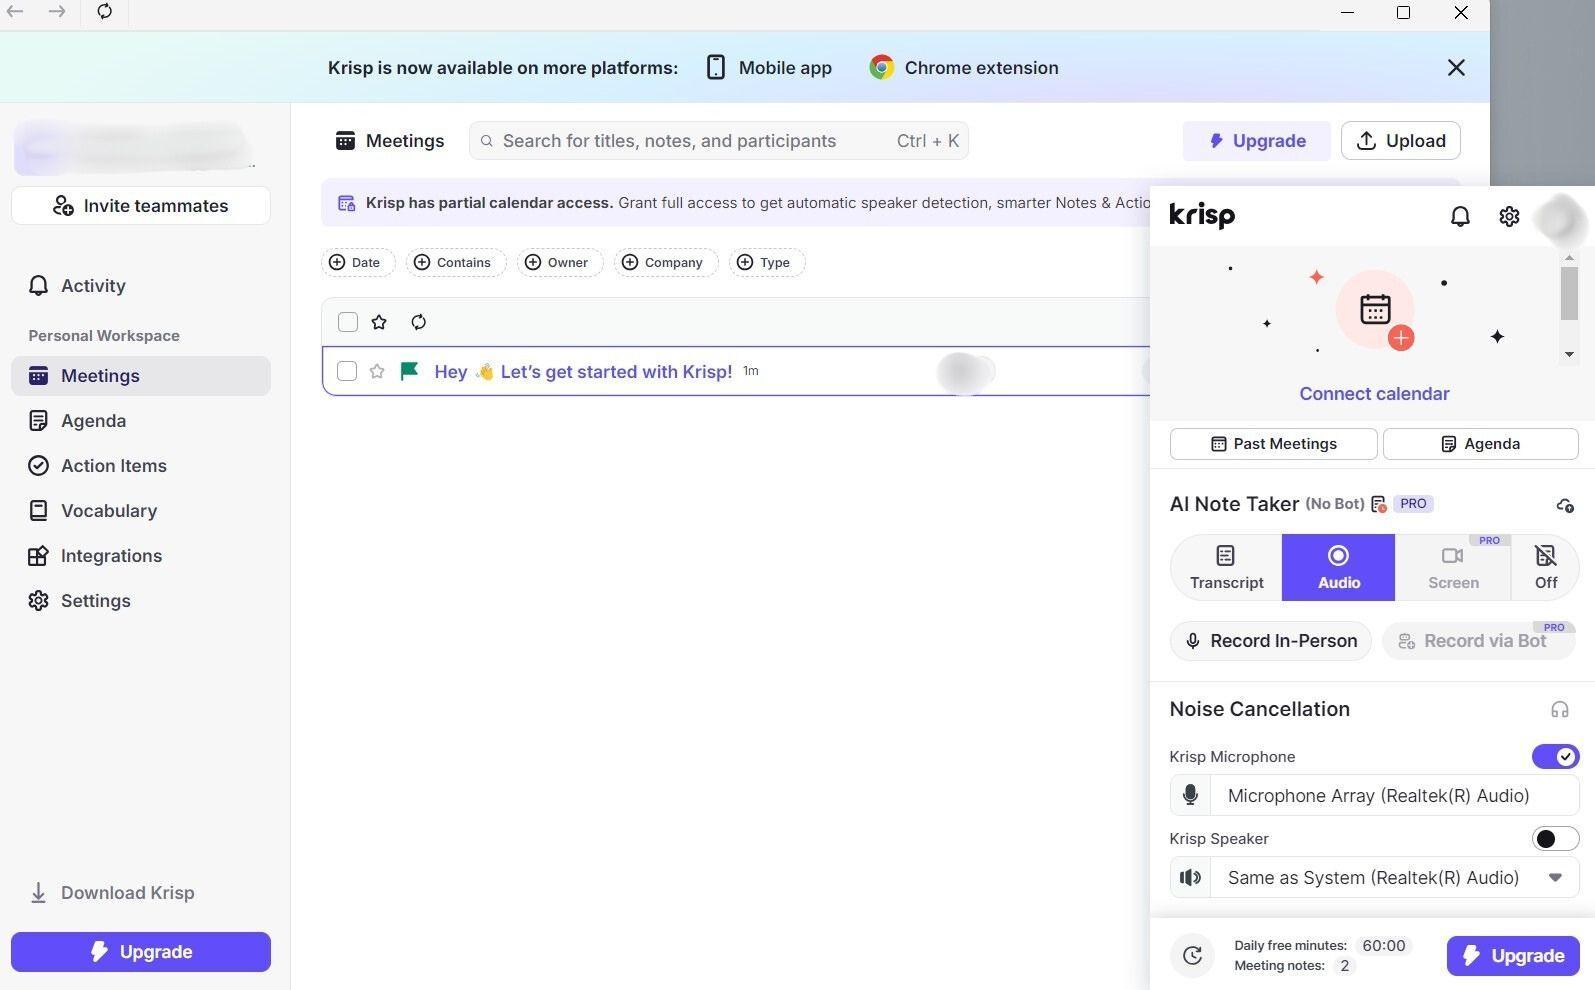Image resolution: width=1595 pixels, height=990 pixels.
Task: Click the browser forward arrow
Action: pos(57,12)
